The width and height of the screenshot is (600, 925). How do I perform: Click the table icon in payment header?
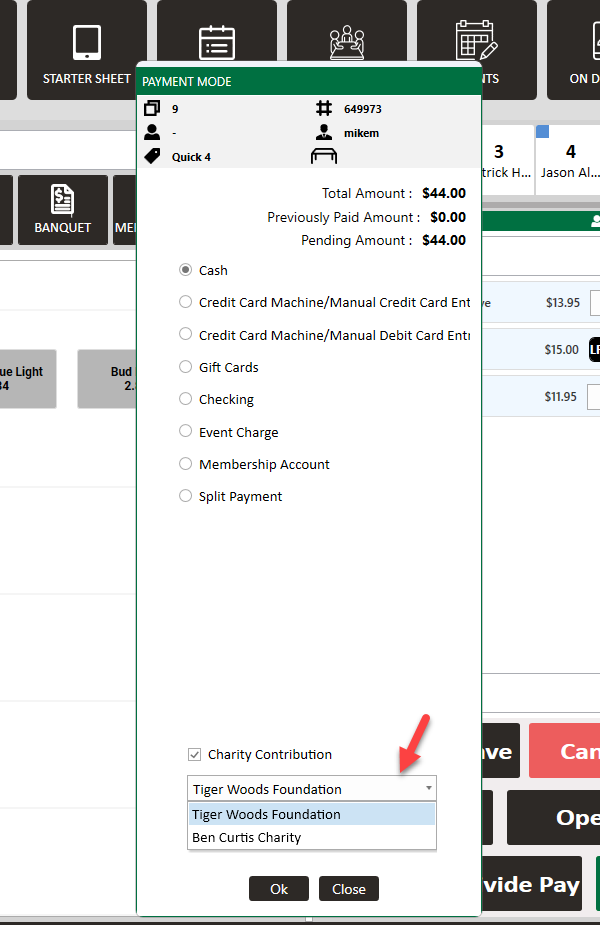(324, 156)
